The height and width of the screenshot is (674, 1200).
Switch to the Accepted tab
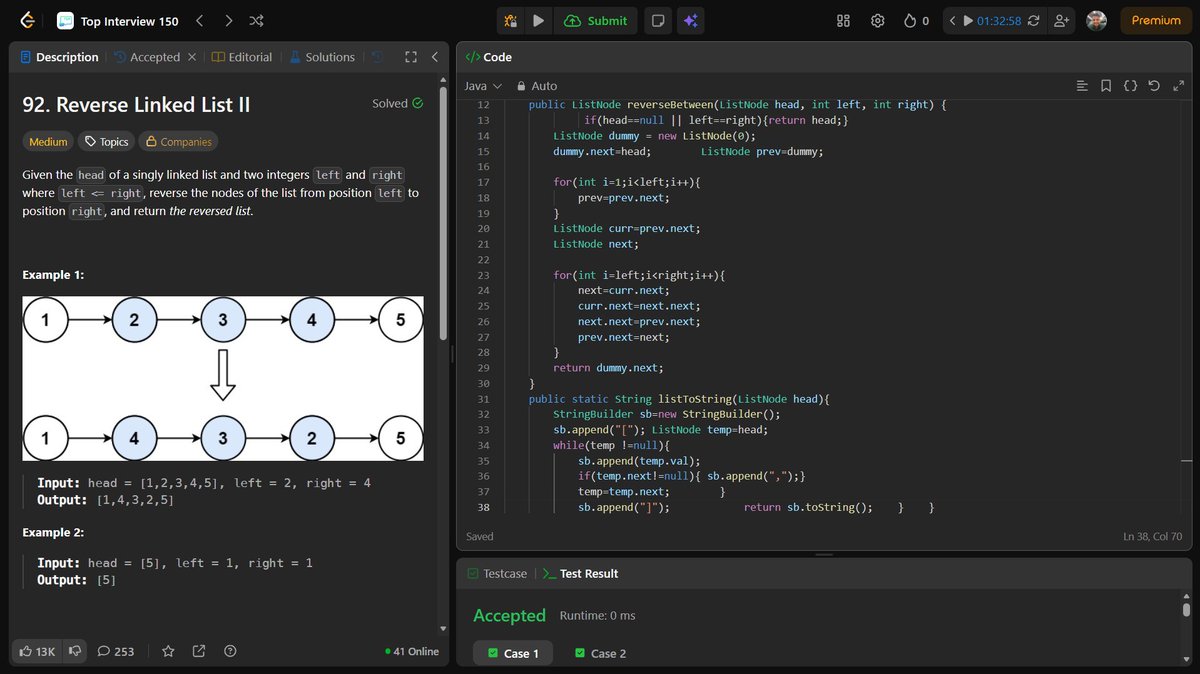(x=147, y=57)
